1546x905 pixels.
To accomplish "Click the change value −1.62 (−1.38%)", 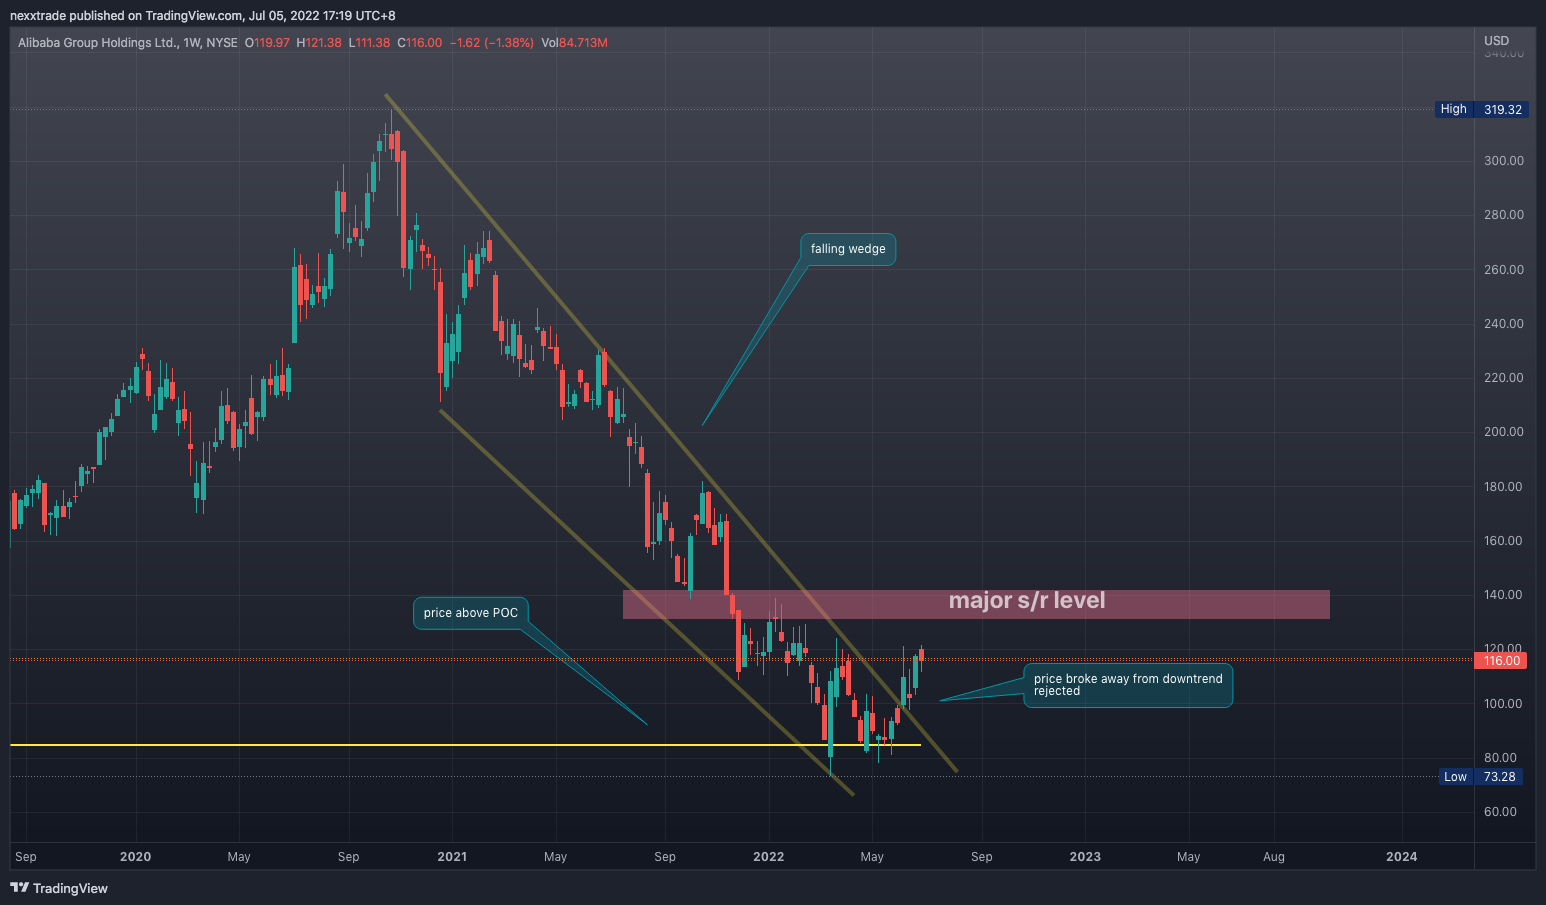I will [492, 43].
